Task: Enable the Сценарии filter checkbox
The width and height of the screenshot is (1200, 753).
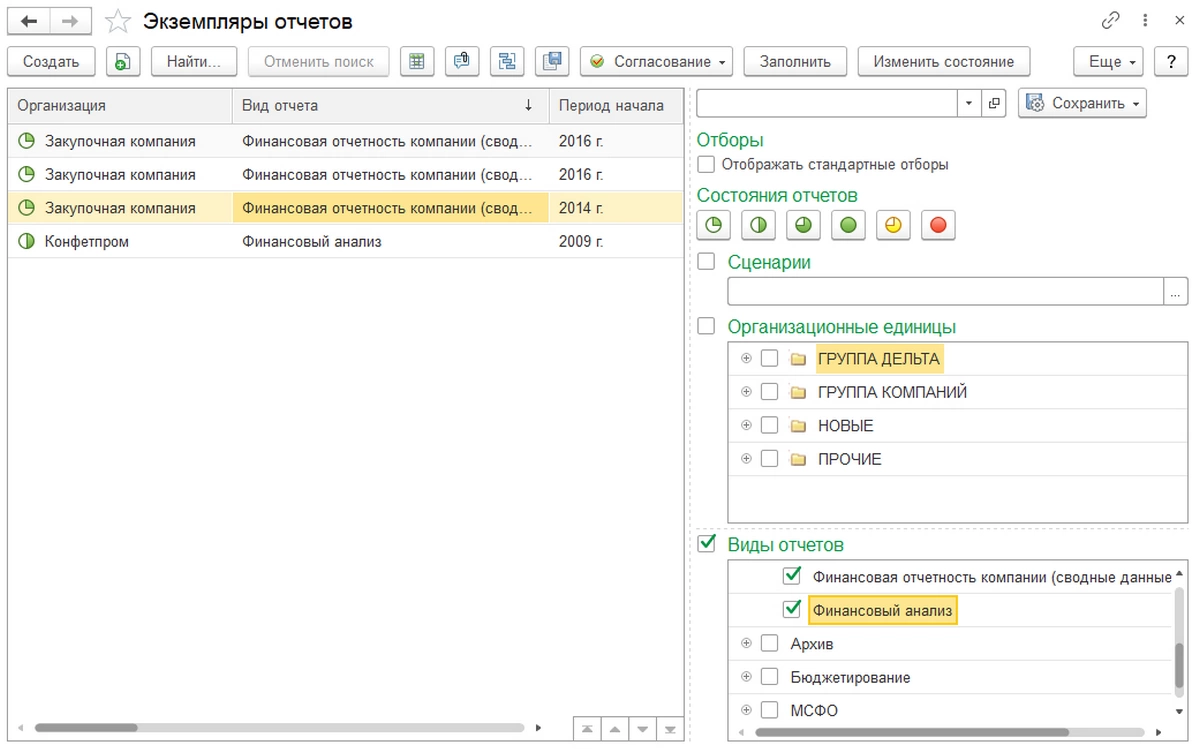Action: tap(707, 262)
